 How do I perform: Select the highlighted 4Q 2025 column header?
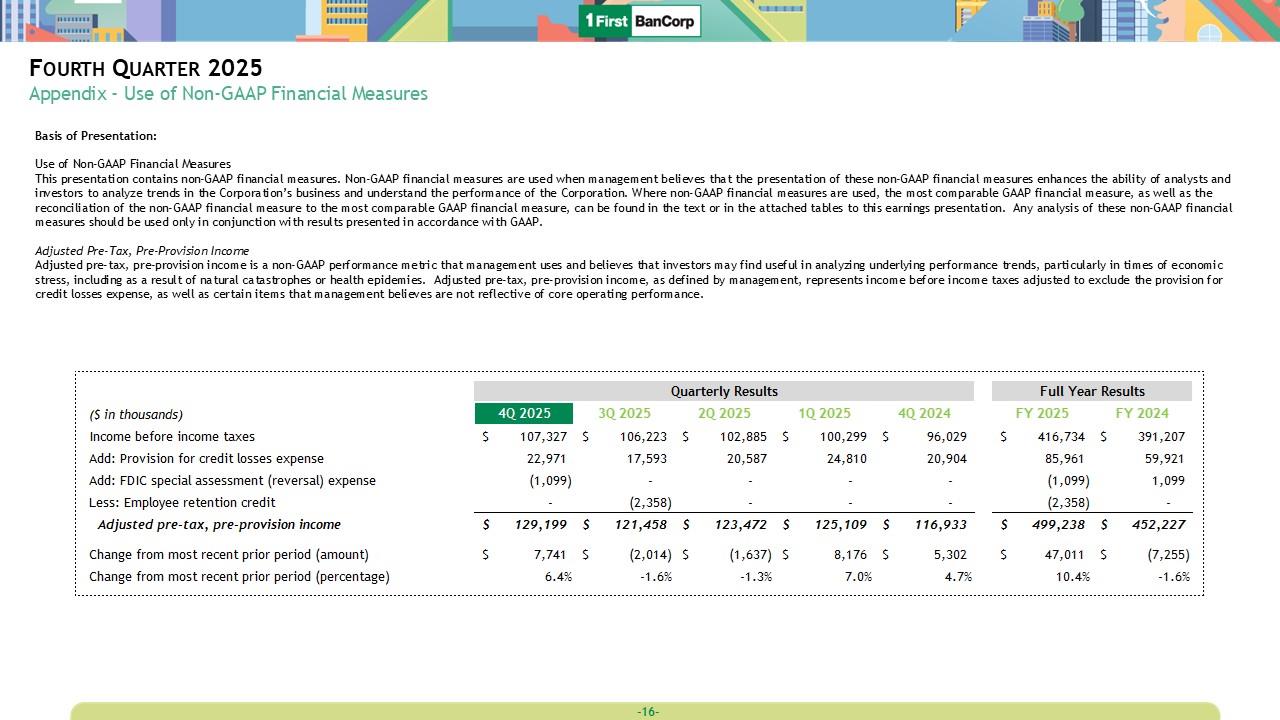(524, 414)
